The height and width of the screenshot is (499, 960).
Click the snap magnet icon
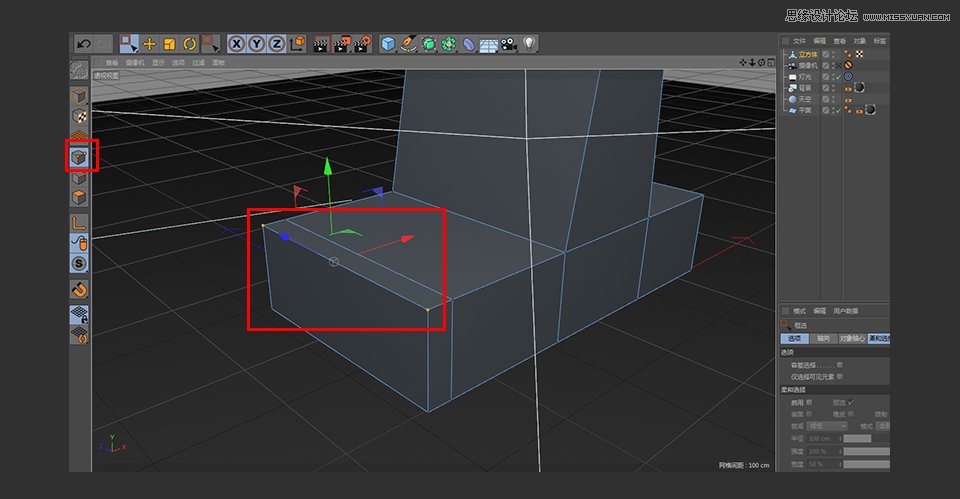coord(79,289)
